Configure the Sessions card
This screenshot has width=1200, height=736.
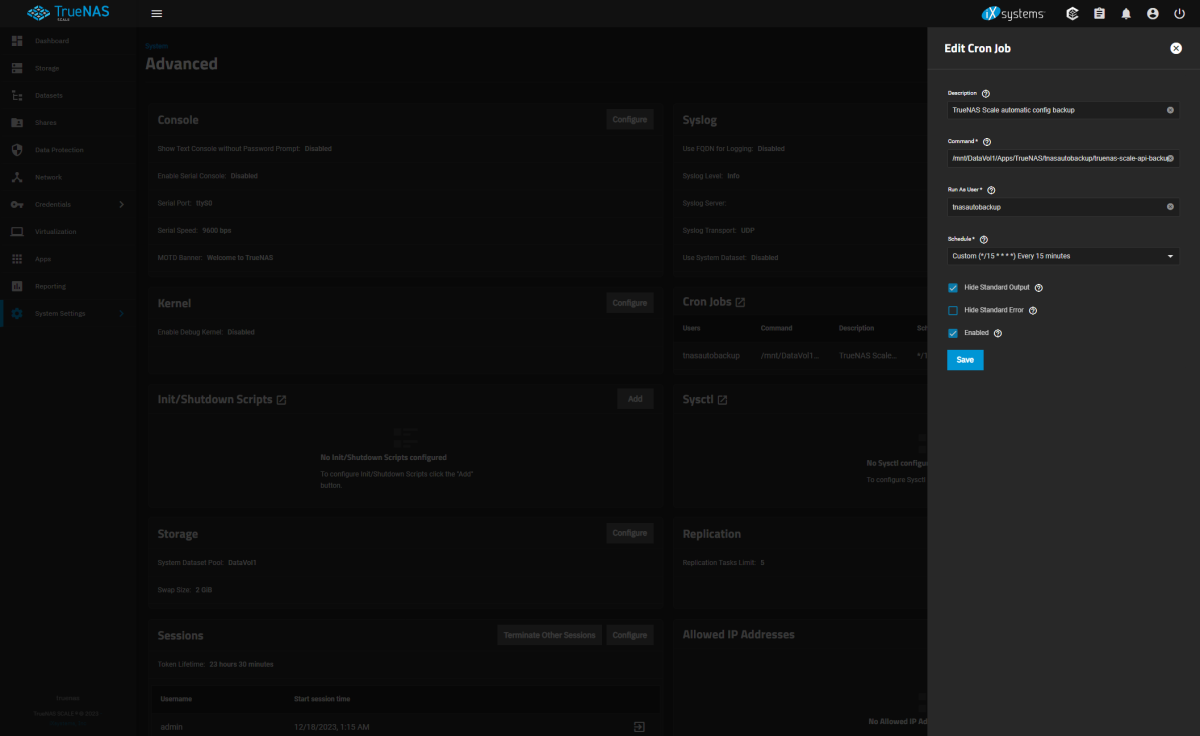pyautogui.click(x=630, y=634)
